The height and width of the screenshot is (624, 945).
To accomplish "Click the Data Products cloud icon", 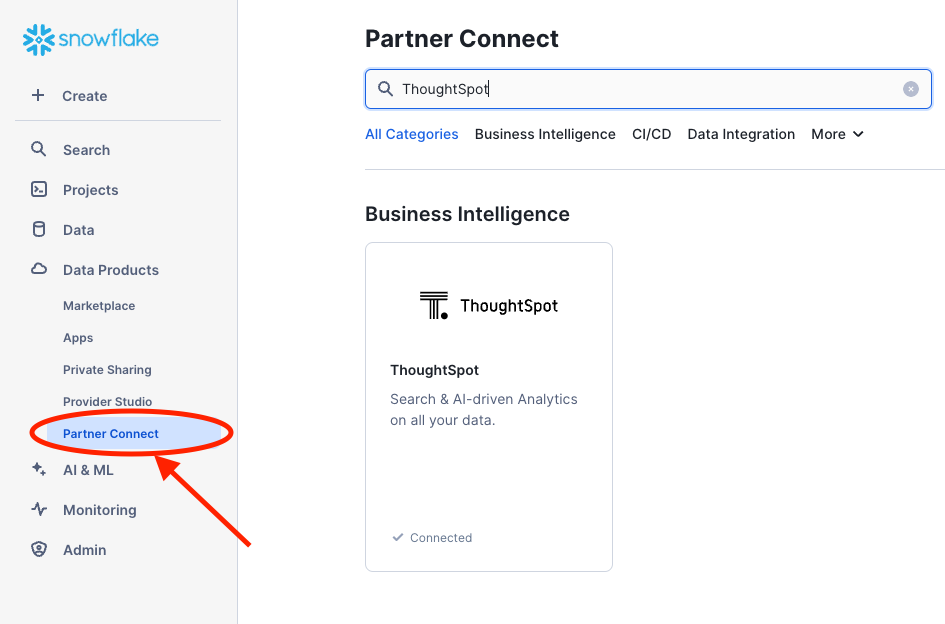I will [39, 270].
